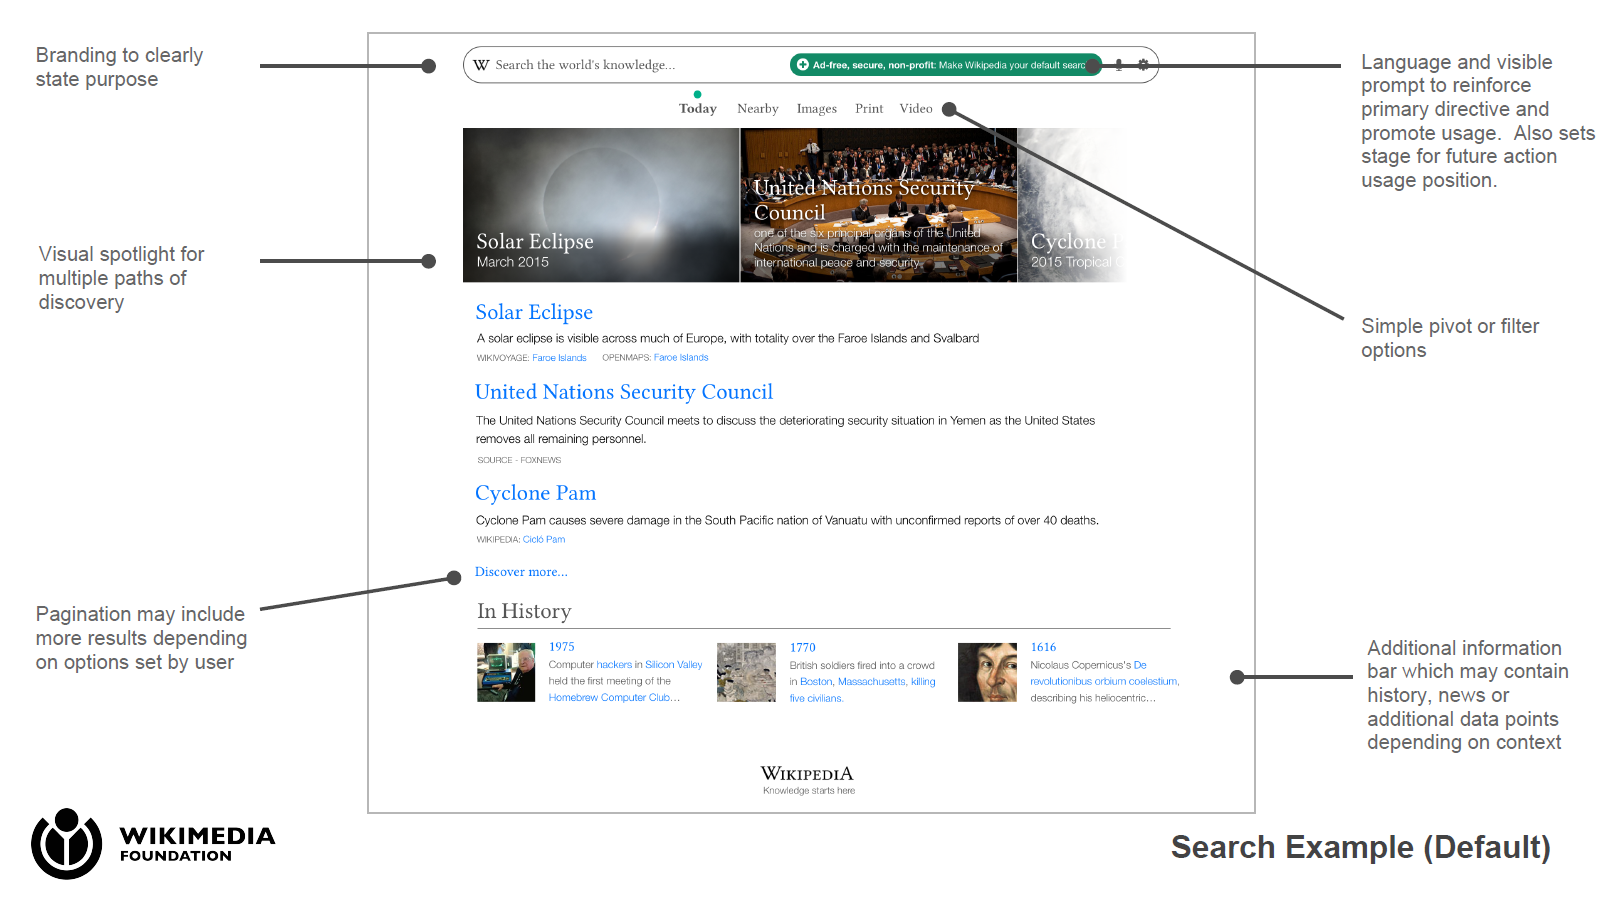This screenshot has height=913, width=1623.
Task: Switch to the Images tab
Action: tap(817, 109)
